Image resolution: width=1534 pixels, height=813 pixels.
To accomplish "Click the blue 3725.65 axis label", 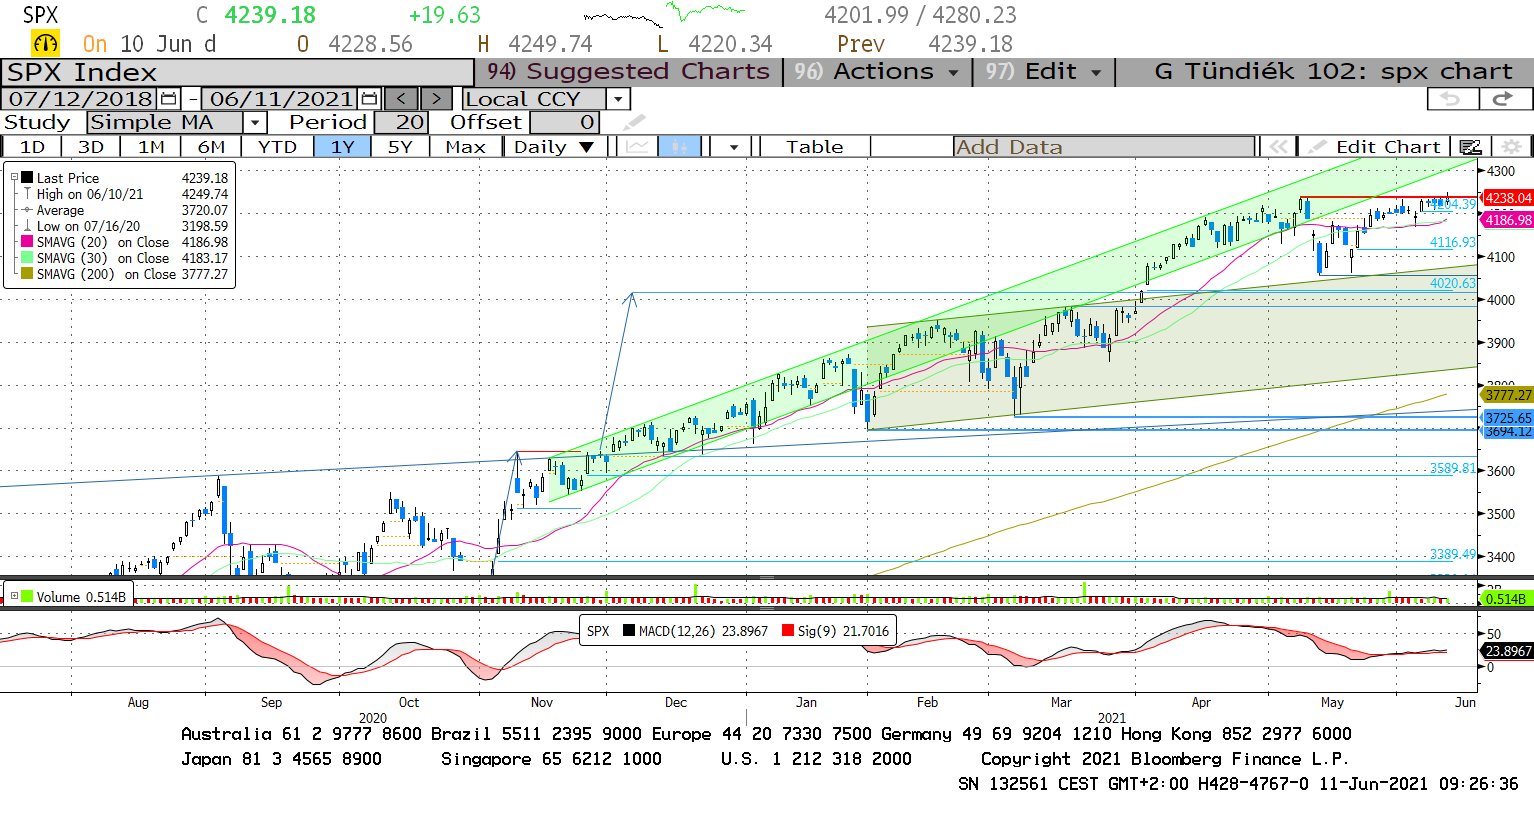I will (1507, 418).
